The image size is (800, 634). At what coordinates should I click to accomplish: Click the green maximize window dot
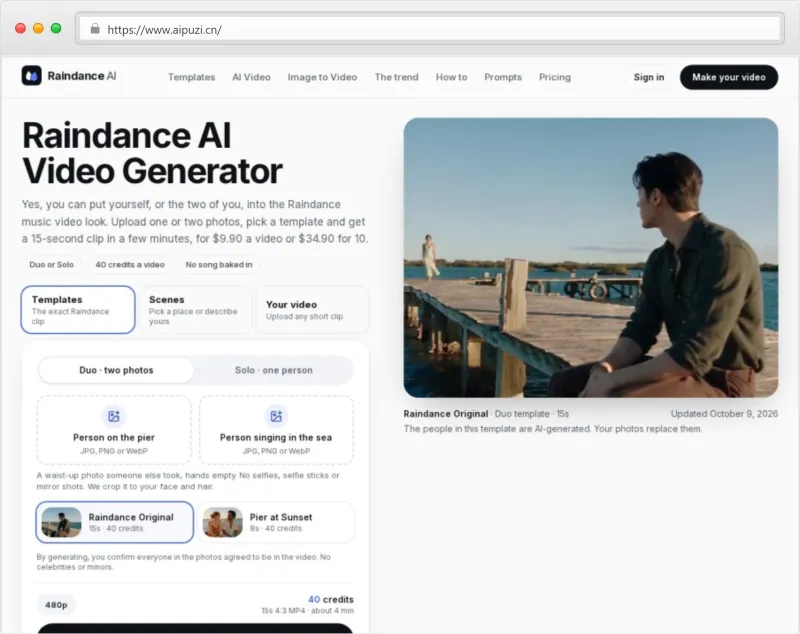(x=56, y=29)
